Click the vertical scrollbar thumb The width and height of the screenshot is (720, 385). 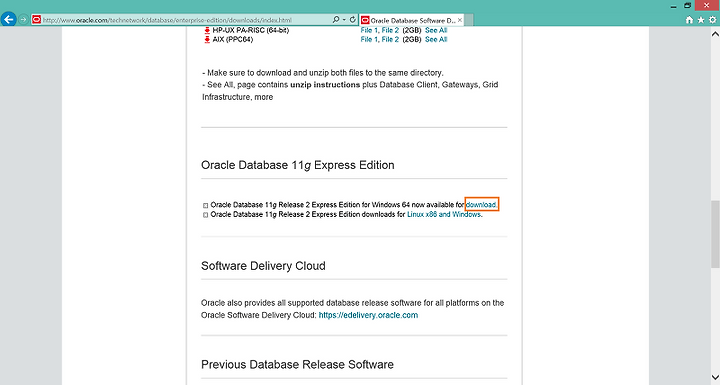point(715,234)
